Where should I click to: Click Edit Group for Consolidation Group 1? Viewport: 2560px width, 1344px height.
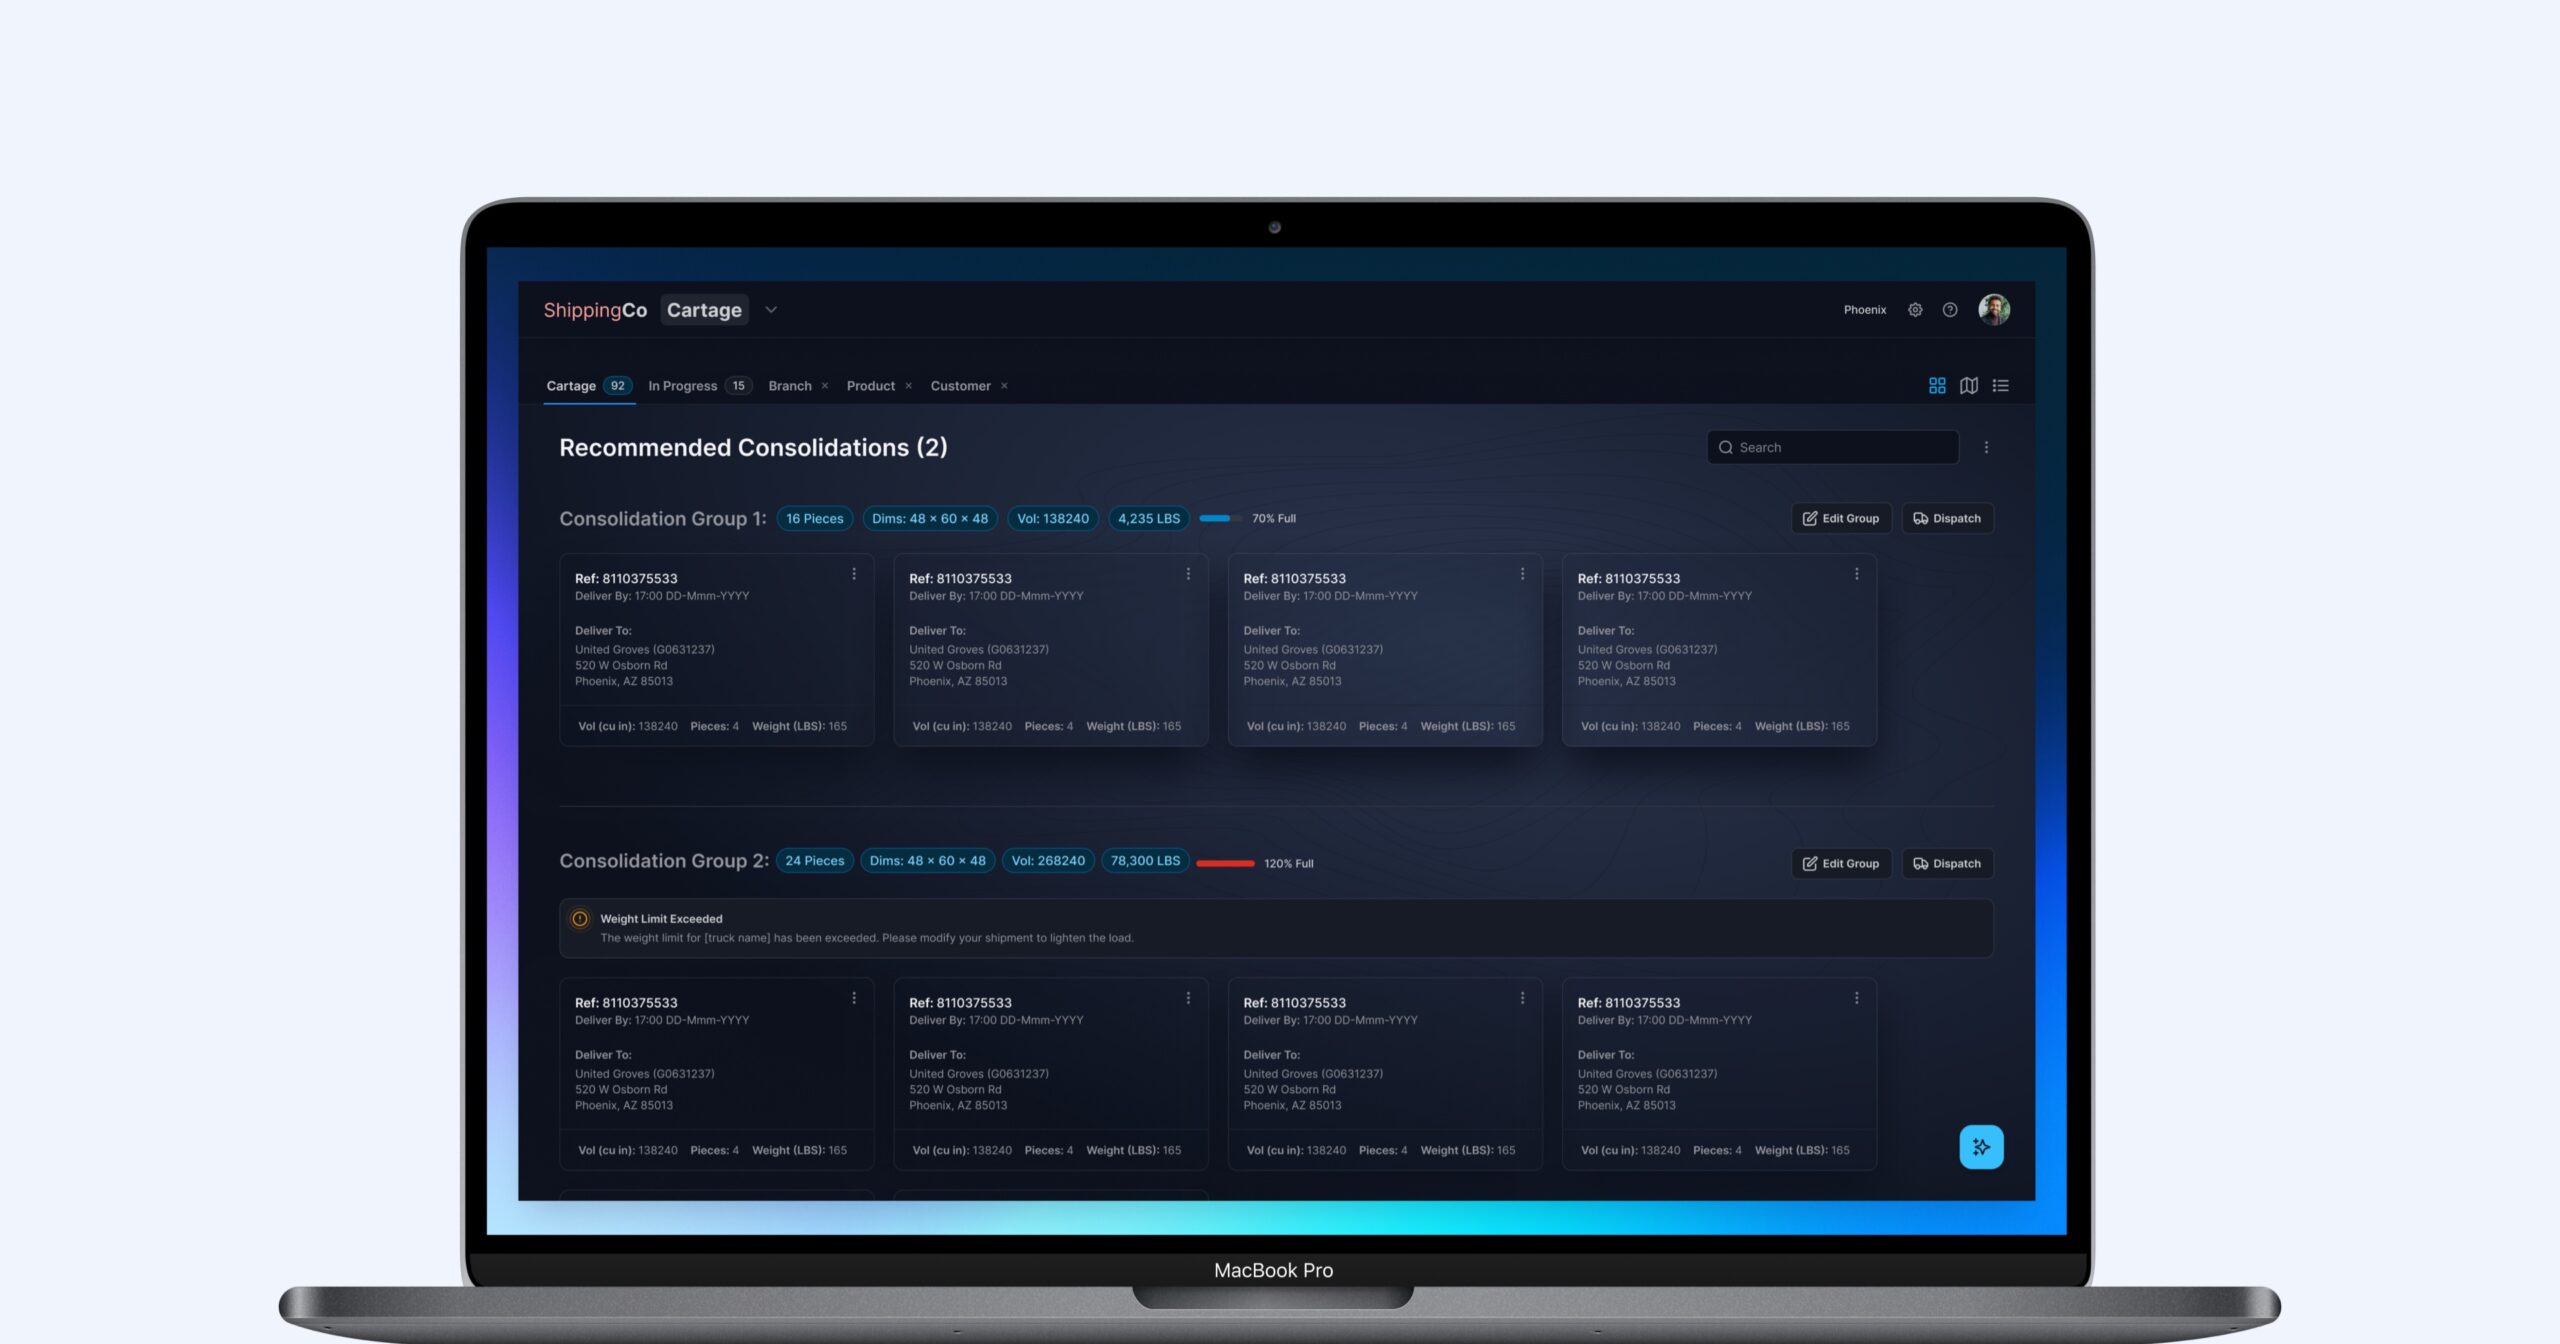(1840, 519)
